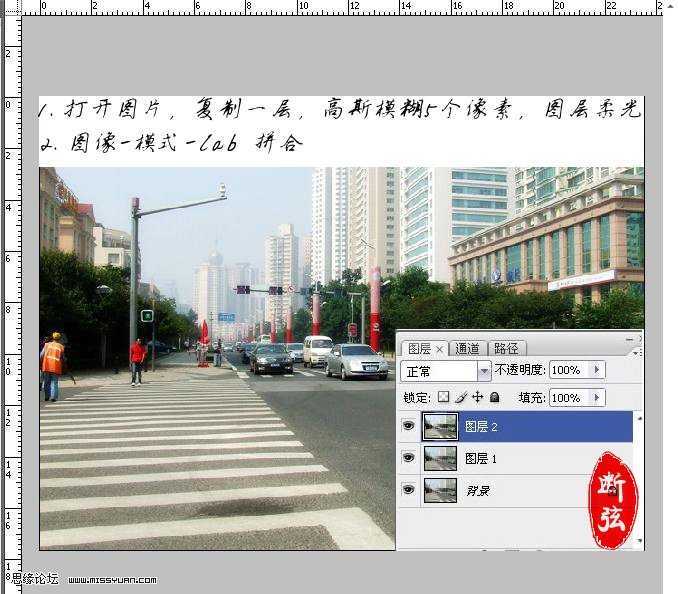Toggle lock all padlock icon
The image size is (678, 594).
pyautogui.click(x=495, y=397)
